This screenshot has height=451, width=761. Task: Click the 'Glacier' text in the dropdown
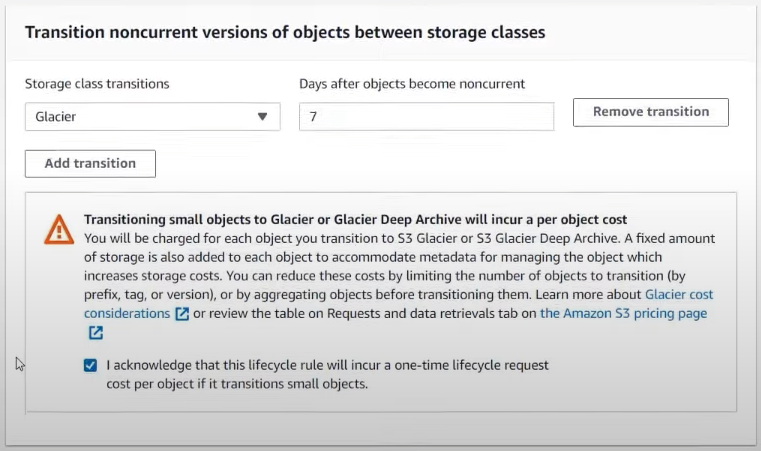pyautogui.click(x=56, y=117)
